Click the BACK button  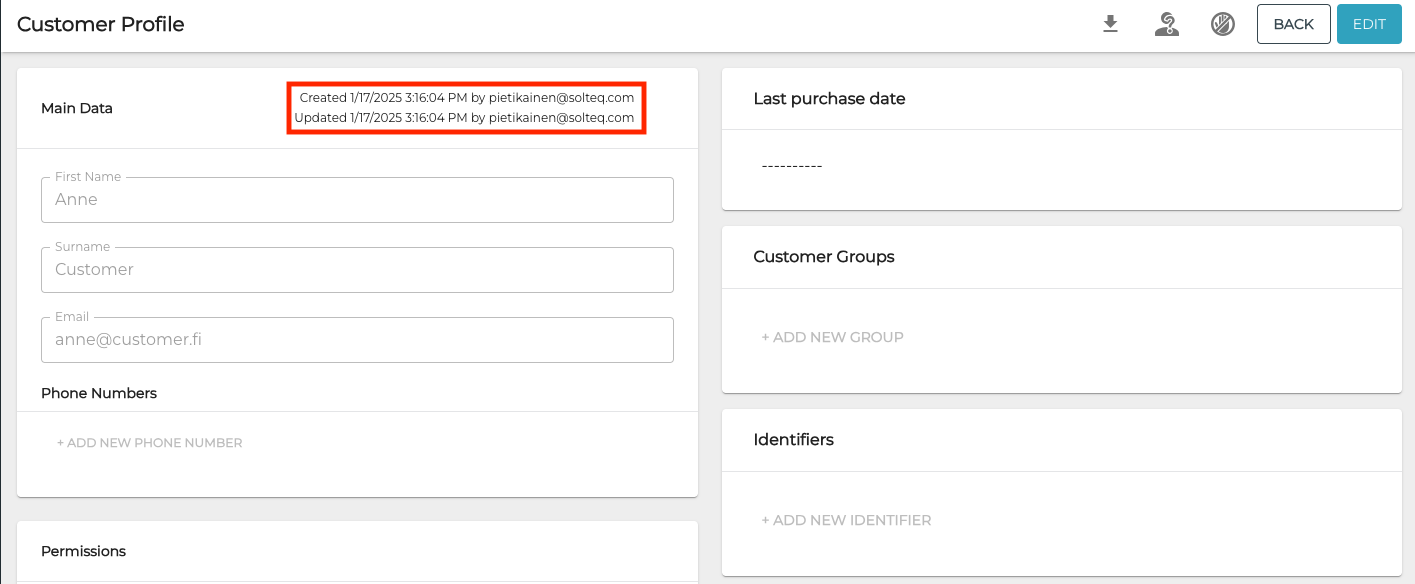click(1293, 23)
